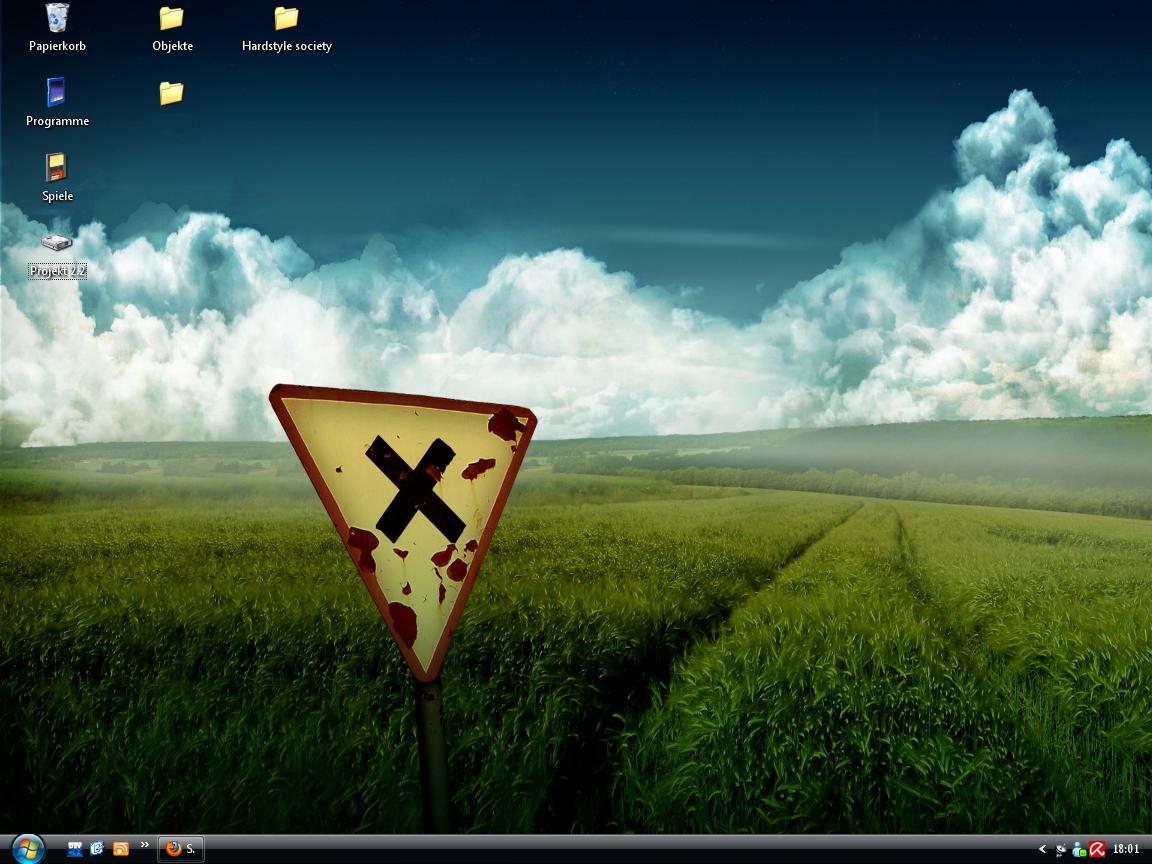Click an empty area of the taskbar
1152x864 pixels.
click(600, 850)
